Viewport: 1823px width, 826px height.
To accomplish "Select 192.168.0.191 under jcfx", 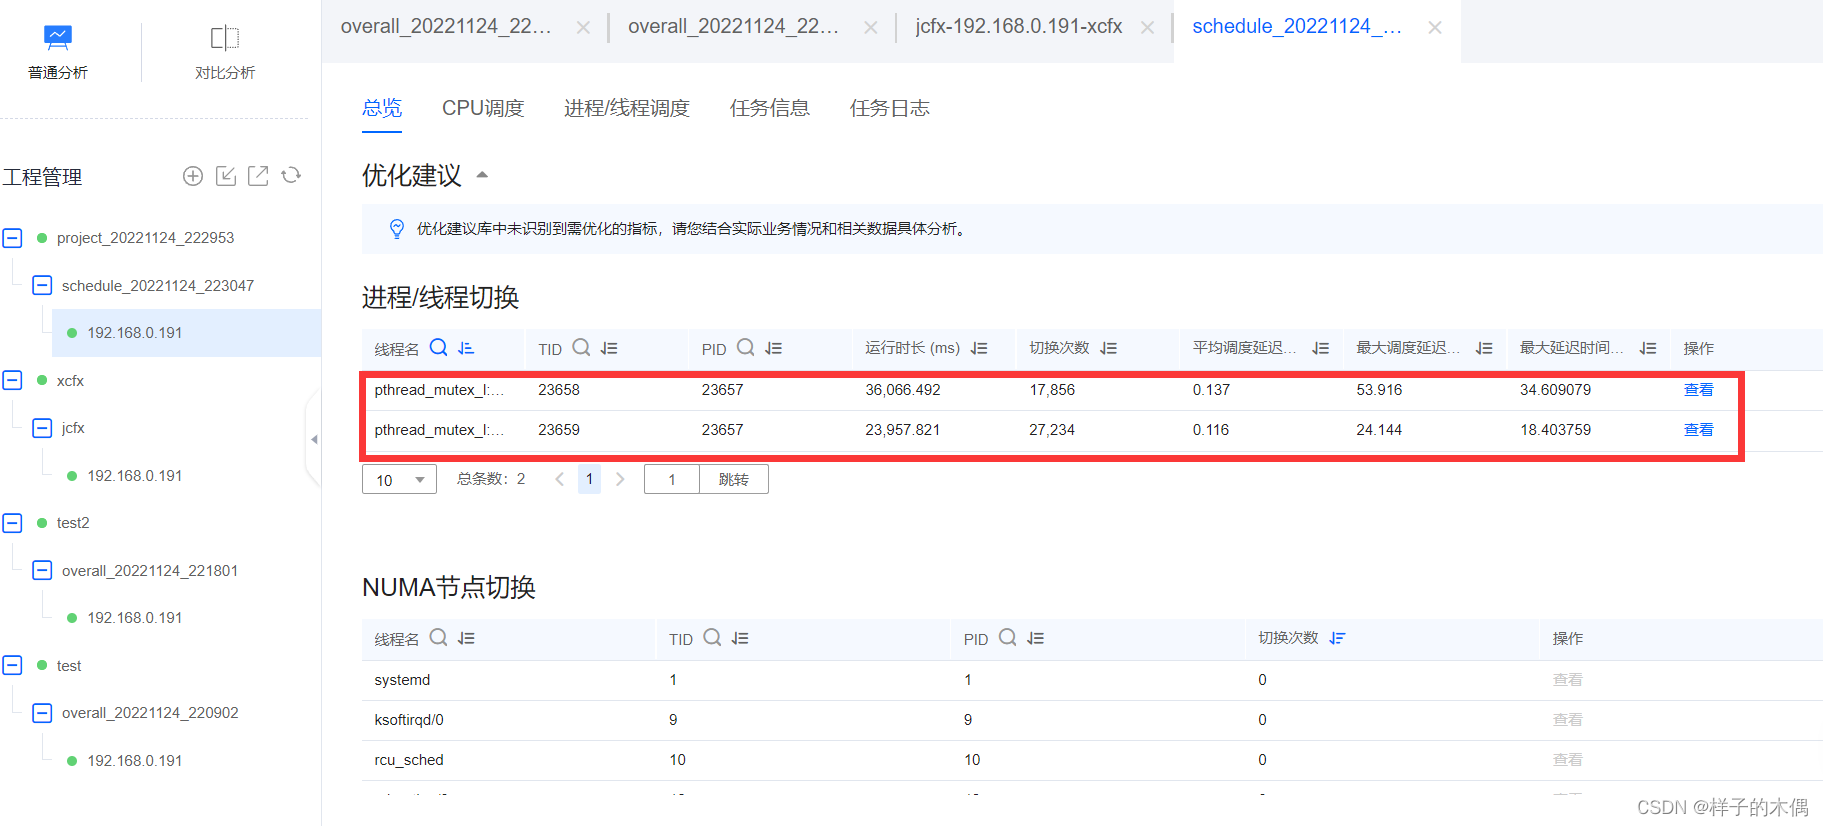I will pos(135,476).
